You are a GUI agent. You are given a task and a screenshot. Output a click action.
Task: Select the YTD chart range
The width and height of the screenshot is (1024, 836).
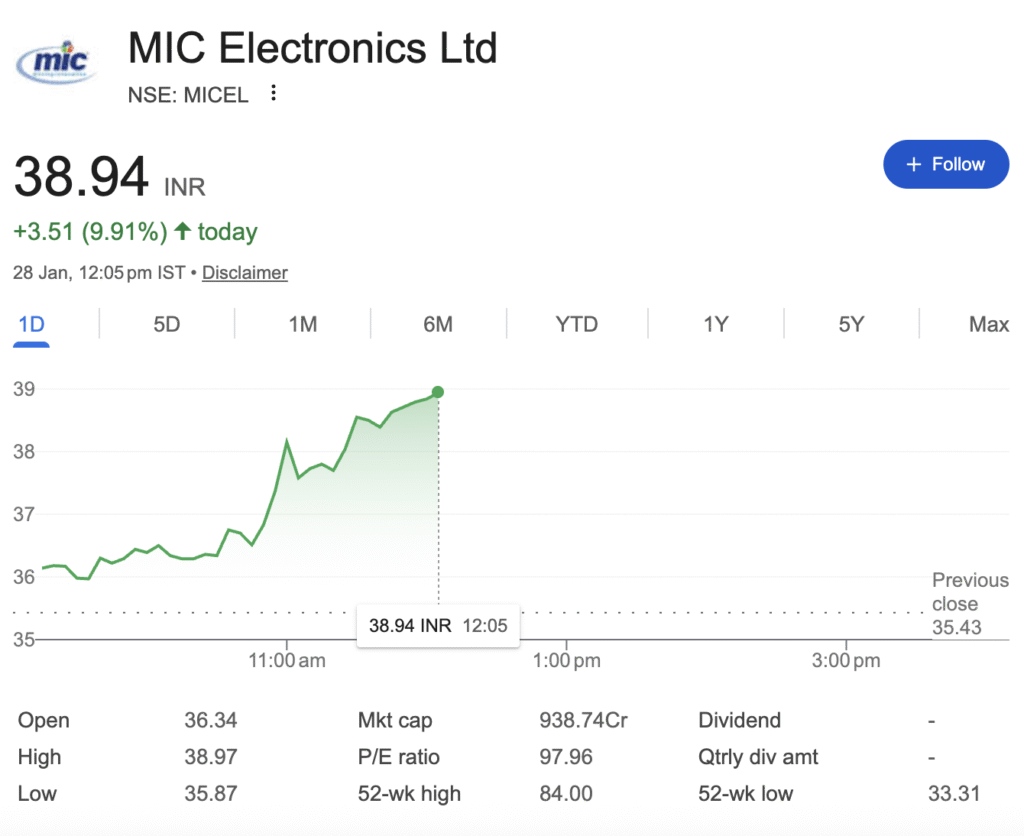tap(576, 324)
